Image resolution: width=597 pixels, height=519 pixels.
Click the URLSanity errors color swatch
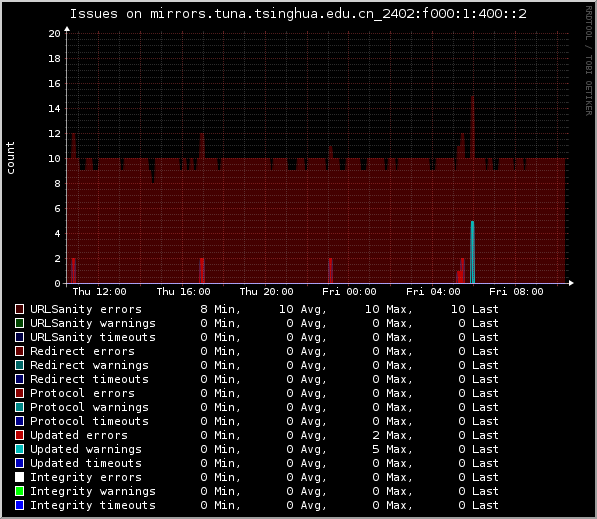(19, 309)
